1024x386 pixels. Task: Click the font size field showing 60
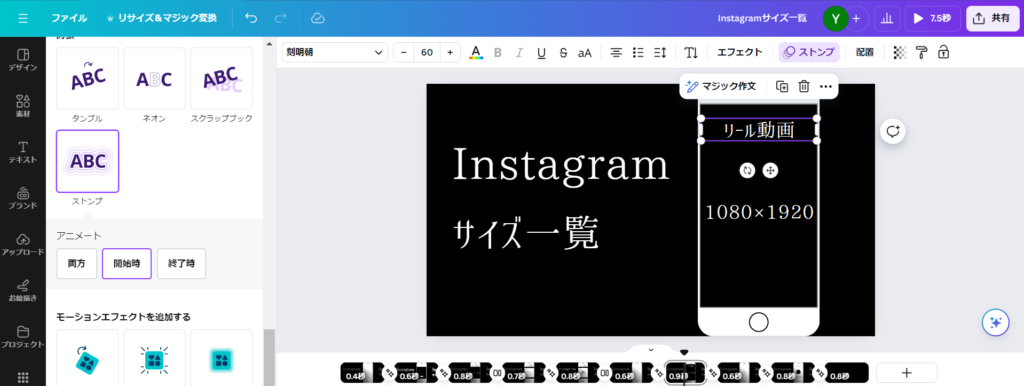(x=427, y=53)
